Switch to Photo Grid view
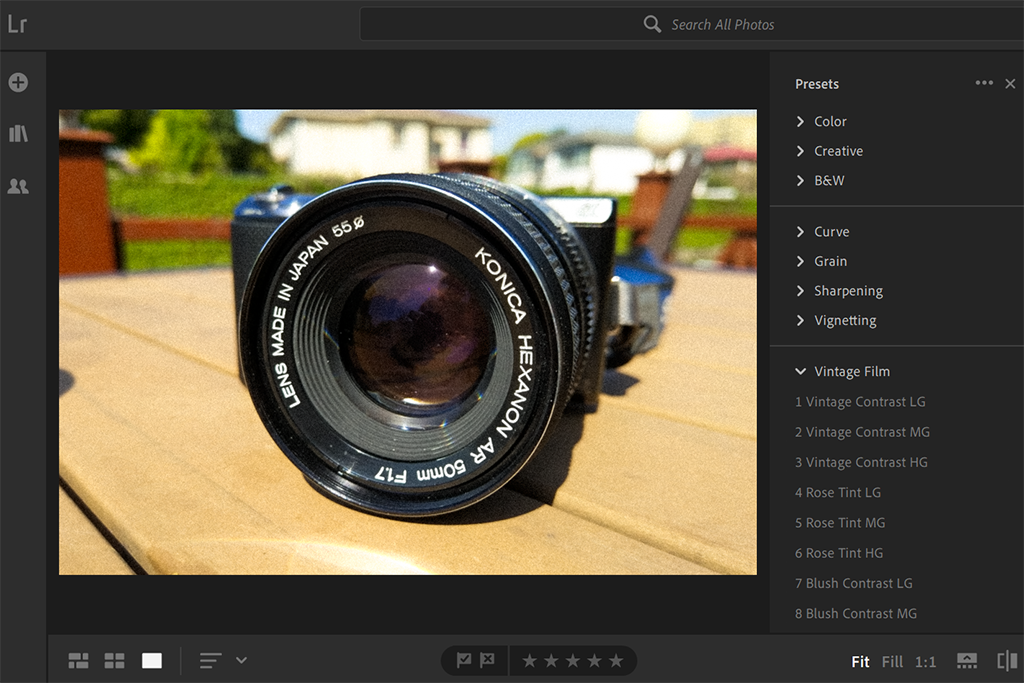The width and height of the screenshot is (1024, 683). [x=78, y=661]
